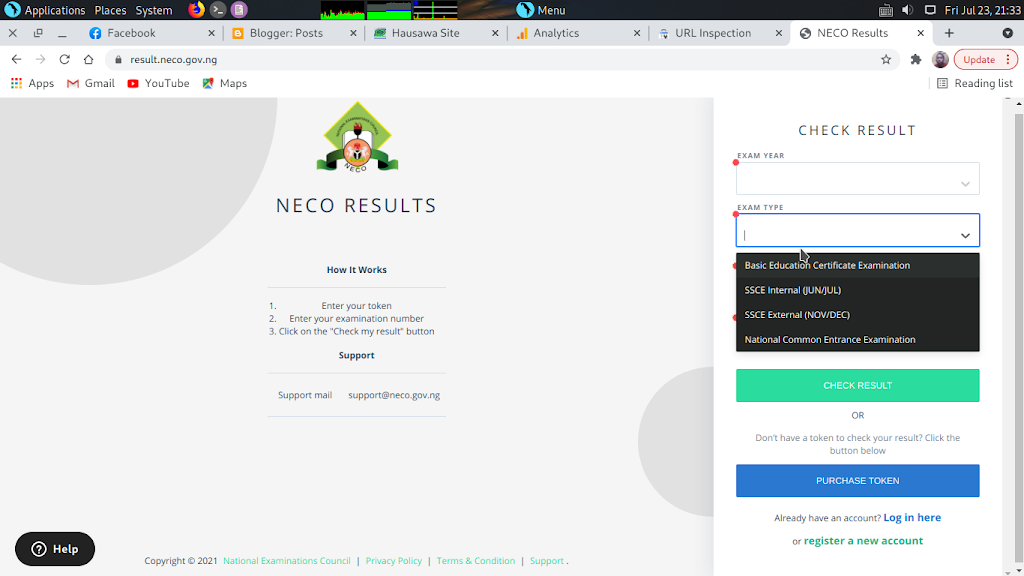This screenshot has height=576, width=1024.
Task: Open Terms & Condition link
Action: tap(475, 561)
